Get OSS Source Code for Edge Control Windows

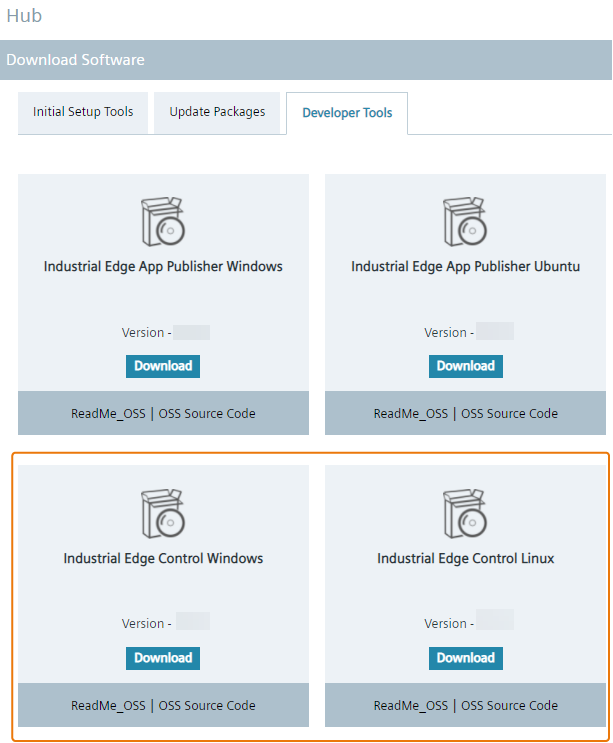tap(207, 705)
